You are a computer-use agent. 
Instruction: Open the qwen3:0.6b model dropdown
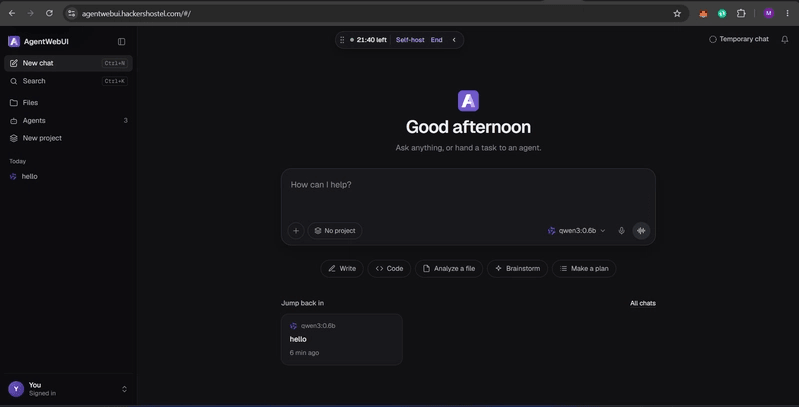576,231
